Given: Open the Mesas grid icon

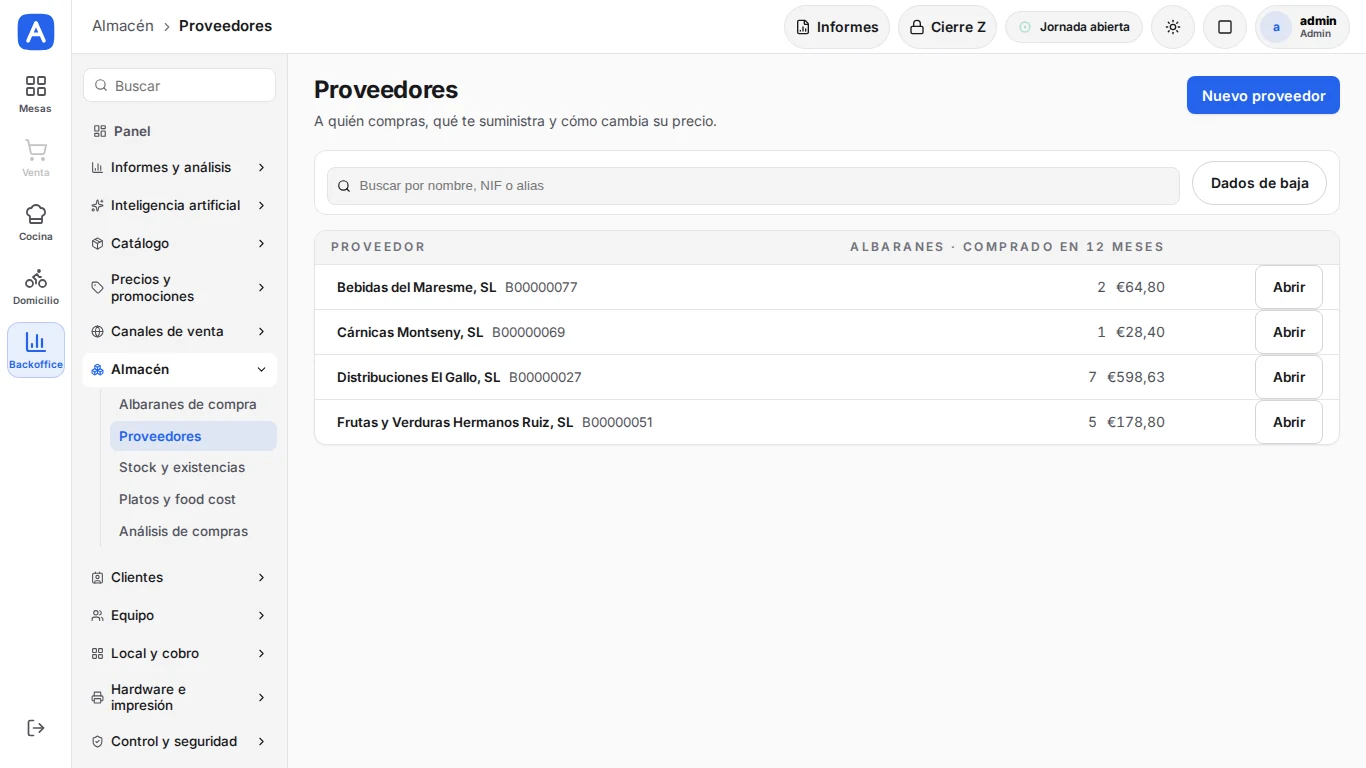Looking at the screenshot, I should click(x=36, y=86).
